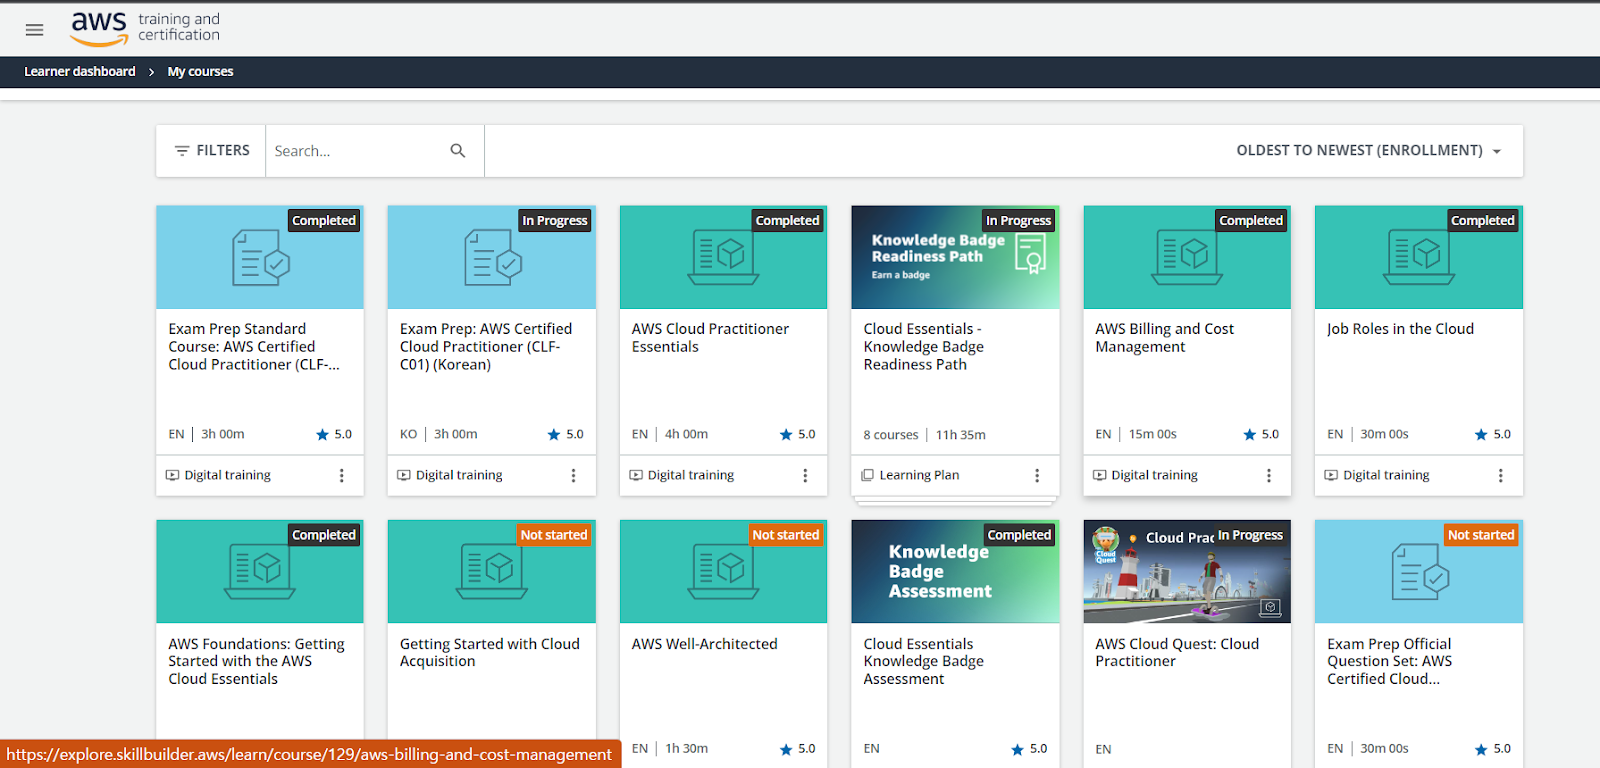Click the 5.0 star rating on Exam Prep Korean
Screen dimensions: 1600x768
(x=566, y=435)
